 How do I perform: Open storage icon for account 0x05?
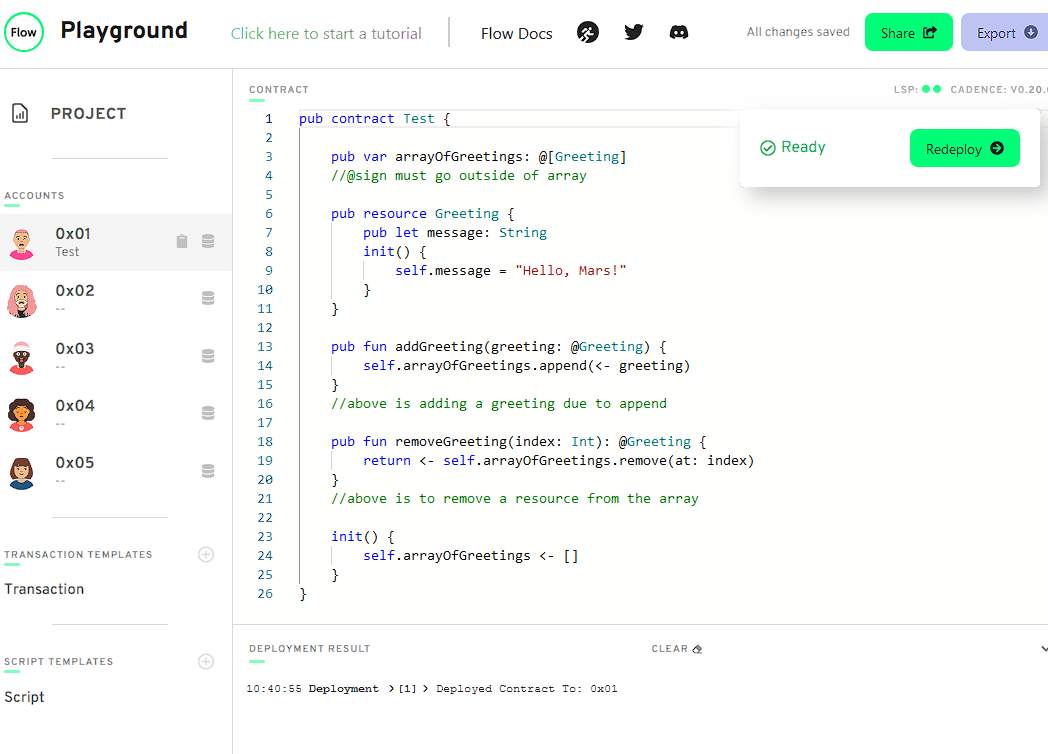click(x=208, y=471)
